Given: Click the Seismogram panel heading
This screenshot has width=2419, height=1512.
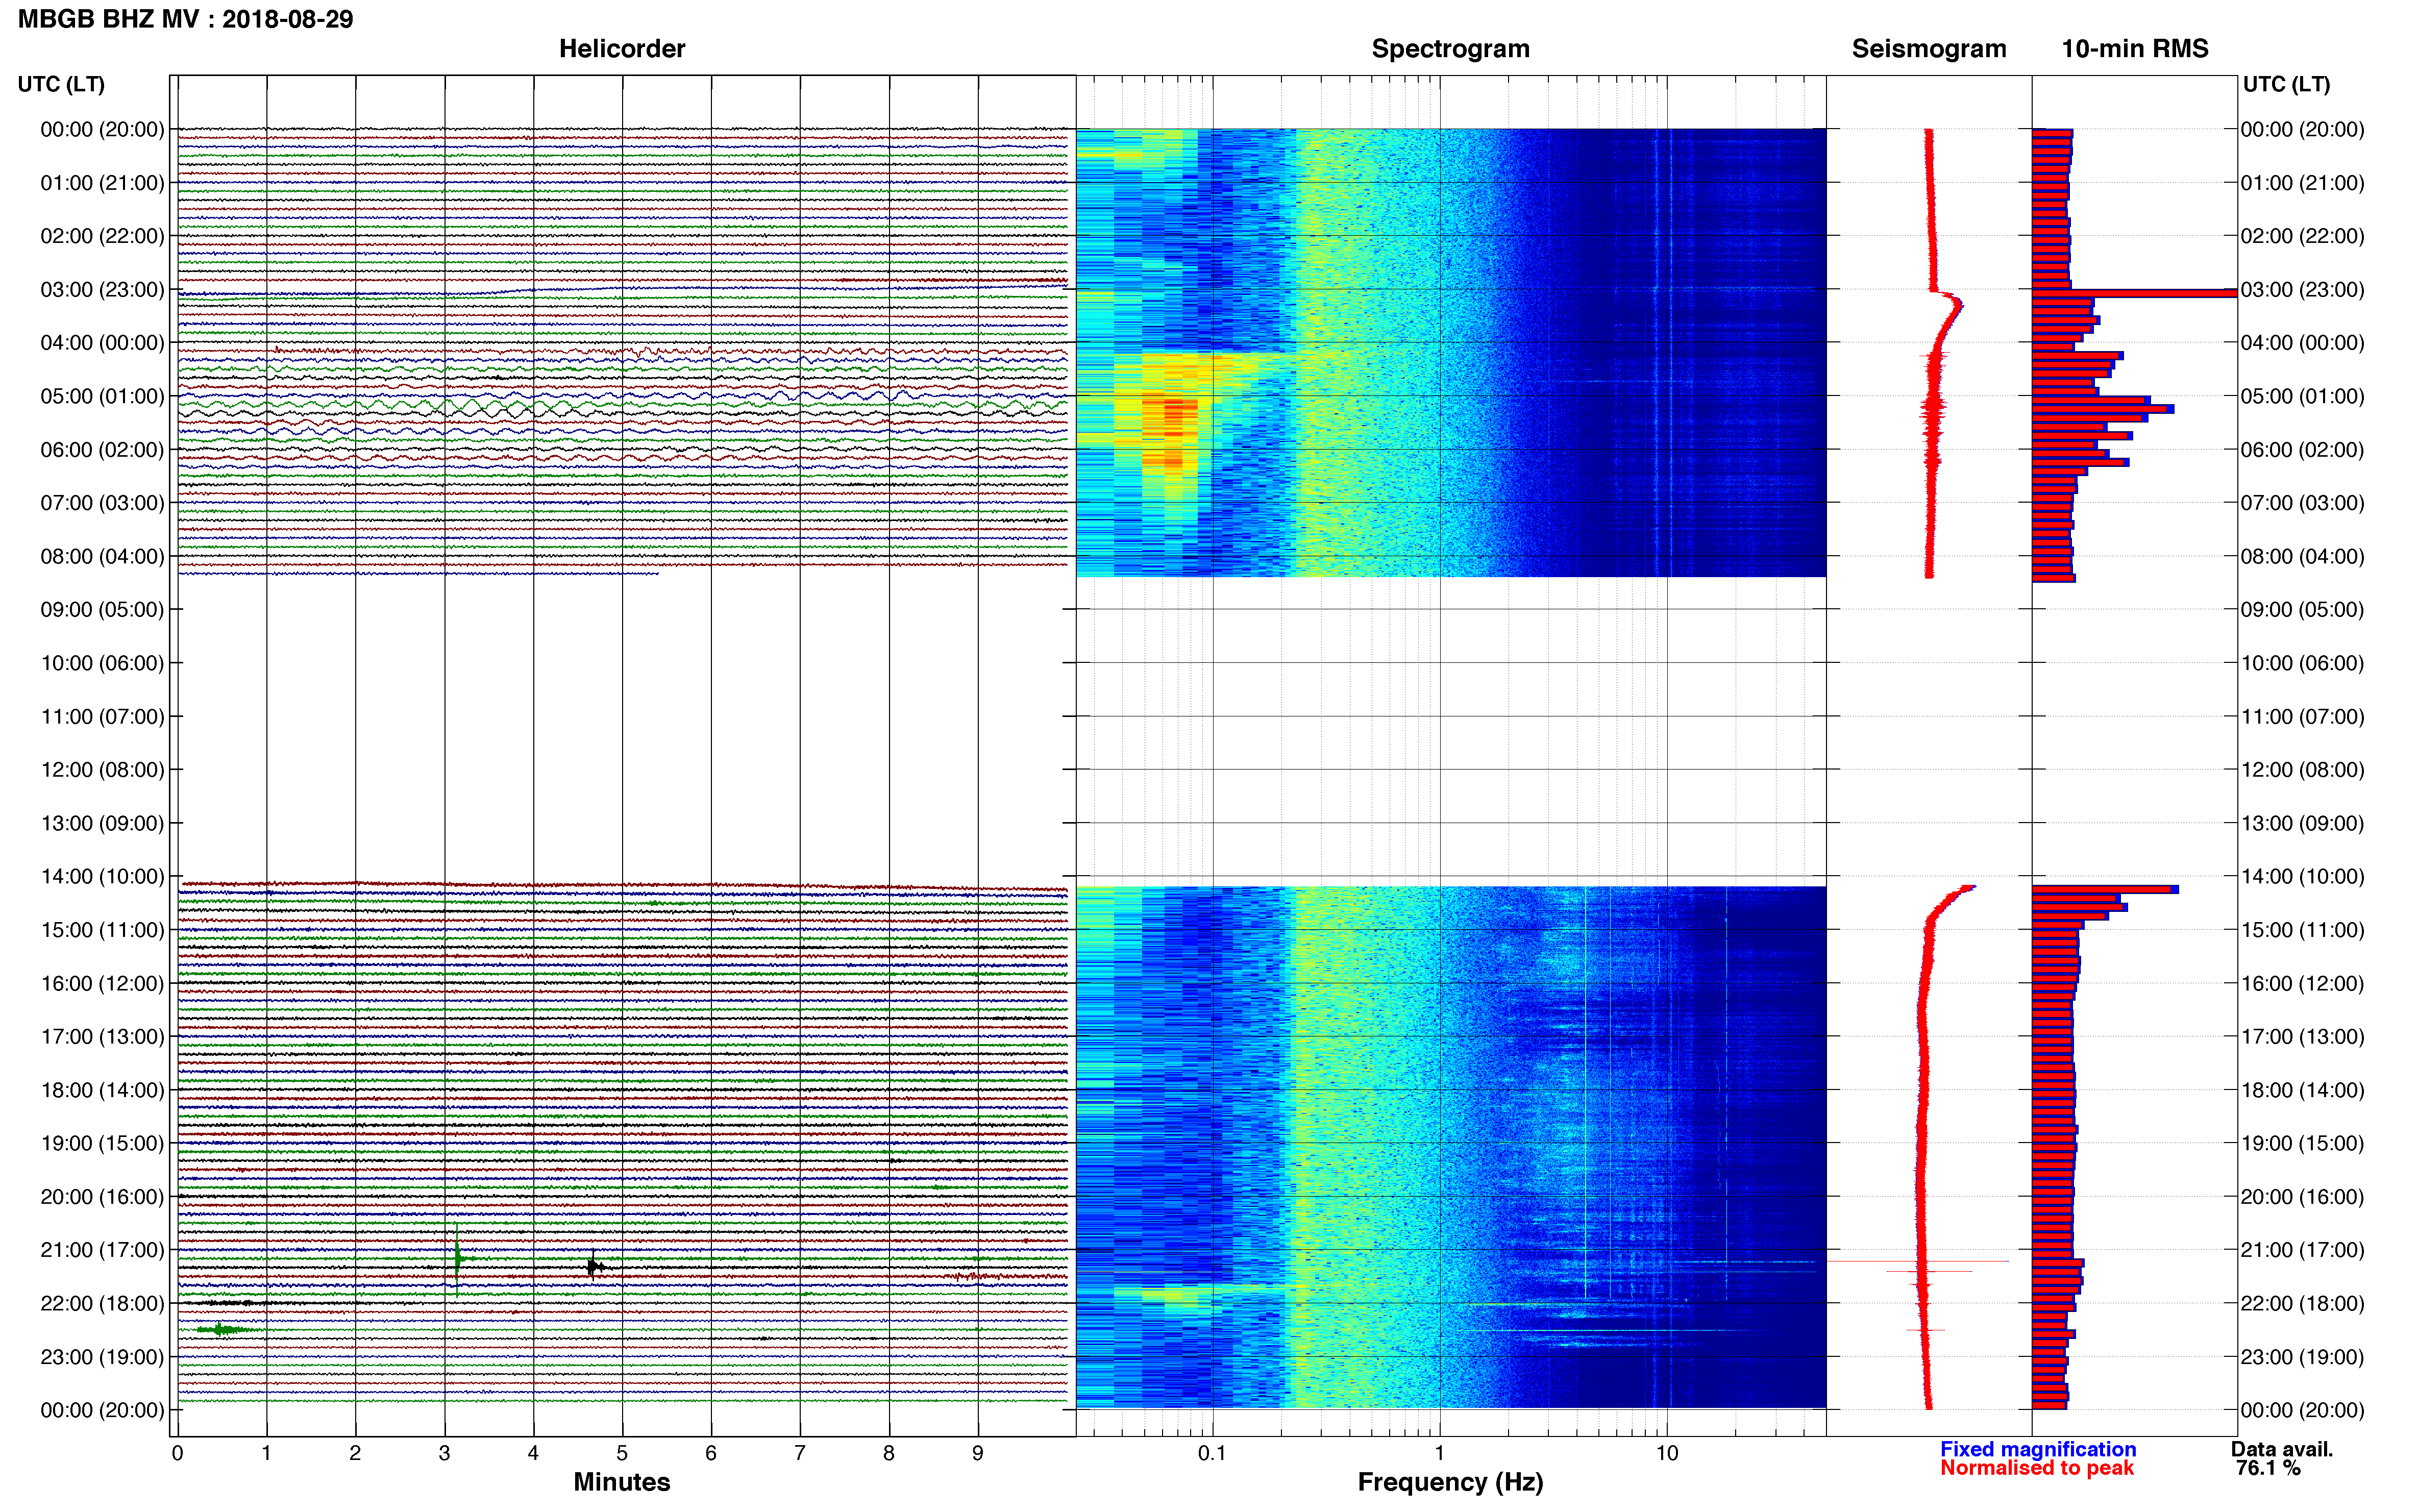Looking at the screenshot, I should tap(1929, 49).
